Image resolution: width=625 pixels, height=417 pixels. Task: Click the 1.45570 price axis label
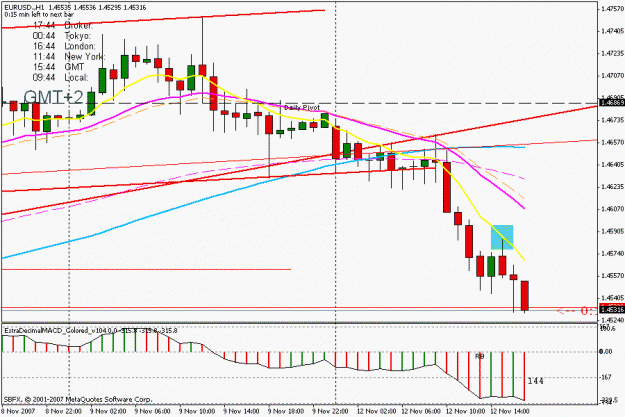point(613,275)
